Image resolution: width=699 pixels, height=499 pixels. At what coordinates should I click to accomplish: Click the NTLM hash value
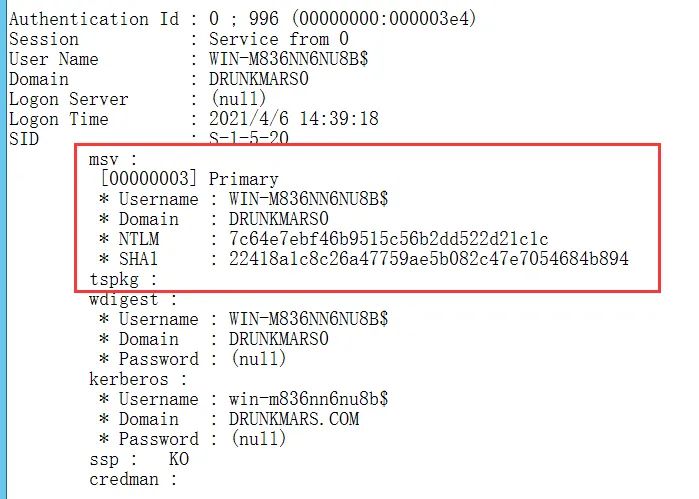tap(388, 239)
